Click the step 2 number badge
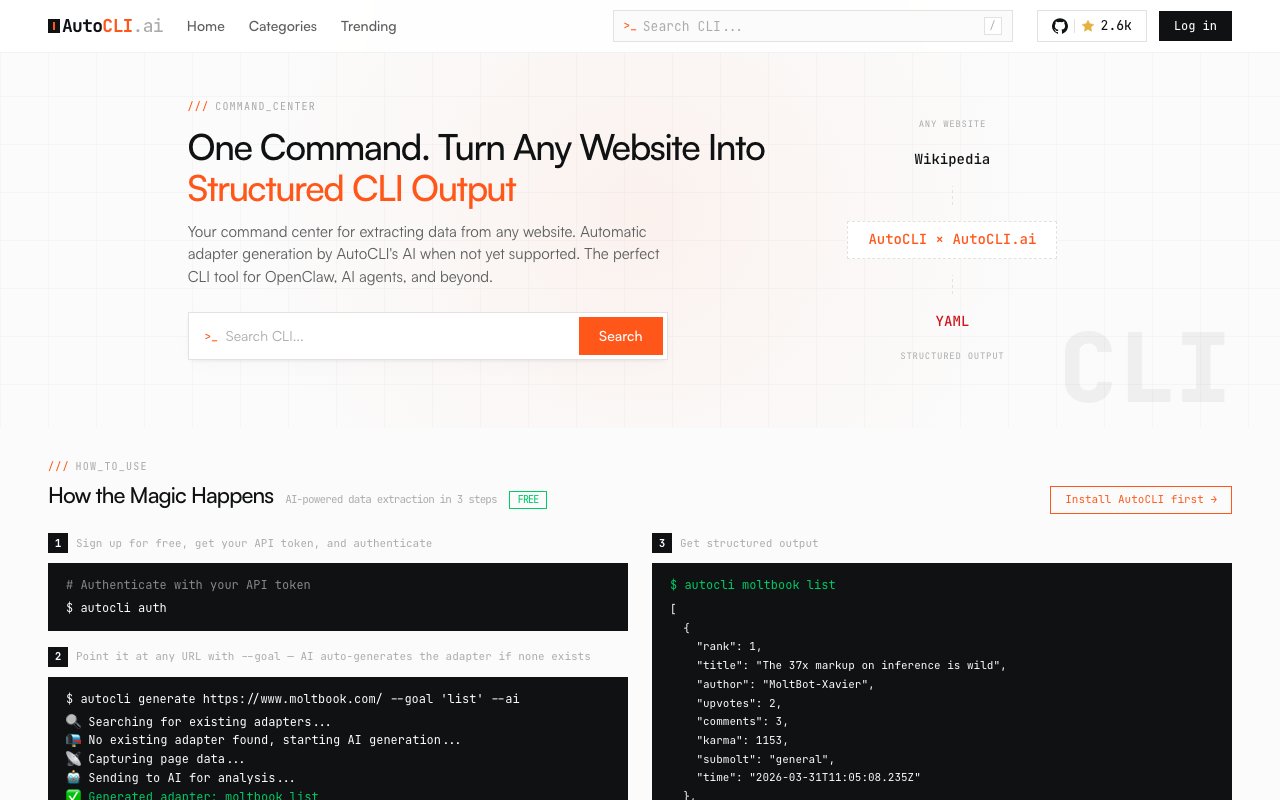 tap(58, 656)
